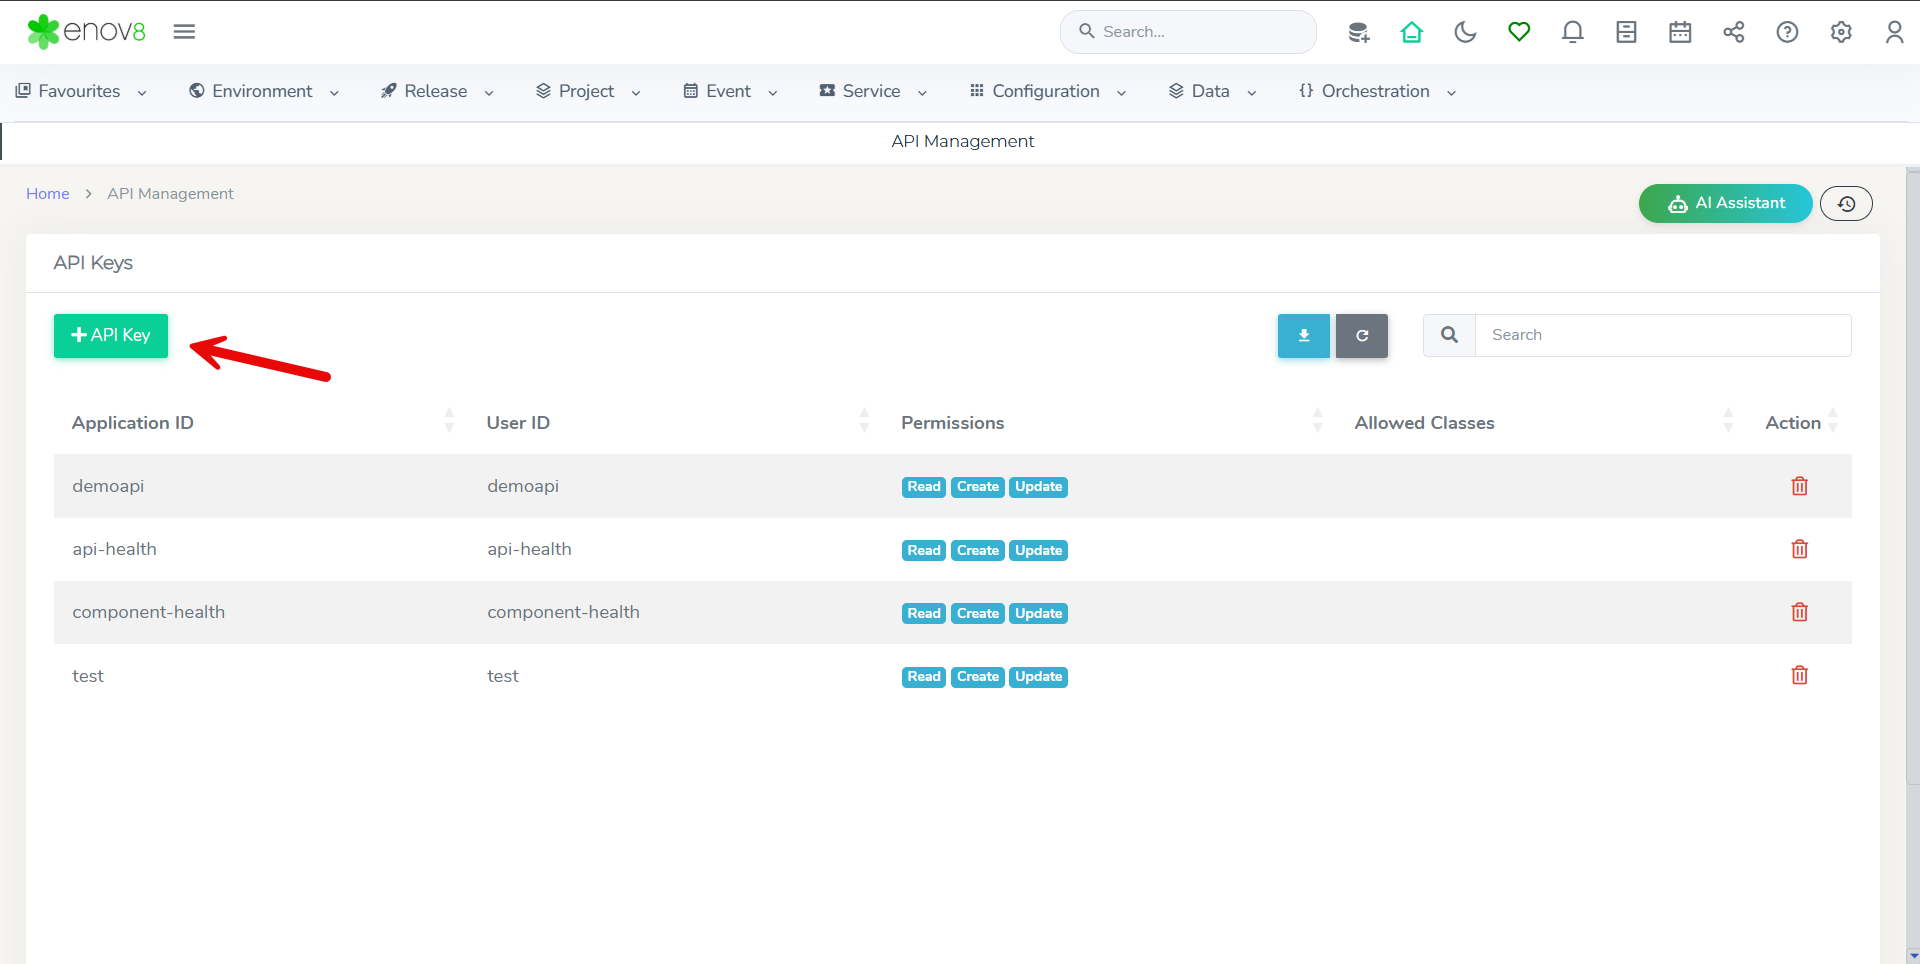The width and height of the screenshot is (1920, 964).
Task: Toggle the hamburger sidebar menu
Action: pyautogui.click(x=184, y=32)
